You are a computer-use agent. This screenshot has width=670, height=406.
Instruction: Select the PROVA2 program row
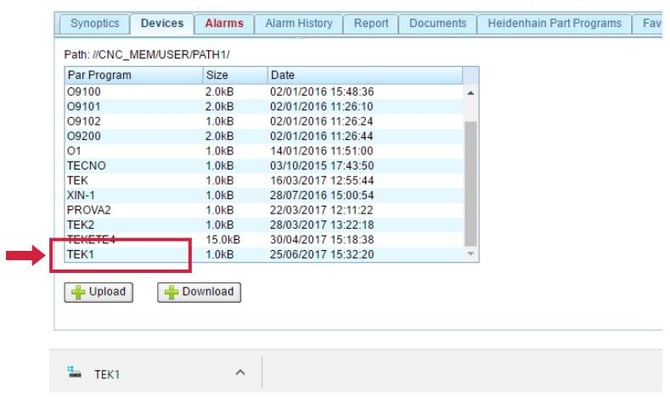pyautogui.click(x=264, y=210)
